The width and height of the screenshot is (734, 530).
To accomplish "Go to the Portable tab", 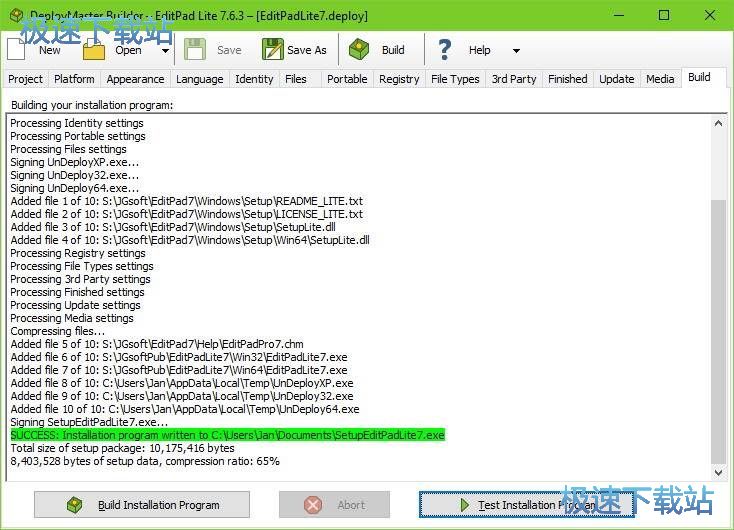I will click(347, 79).
